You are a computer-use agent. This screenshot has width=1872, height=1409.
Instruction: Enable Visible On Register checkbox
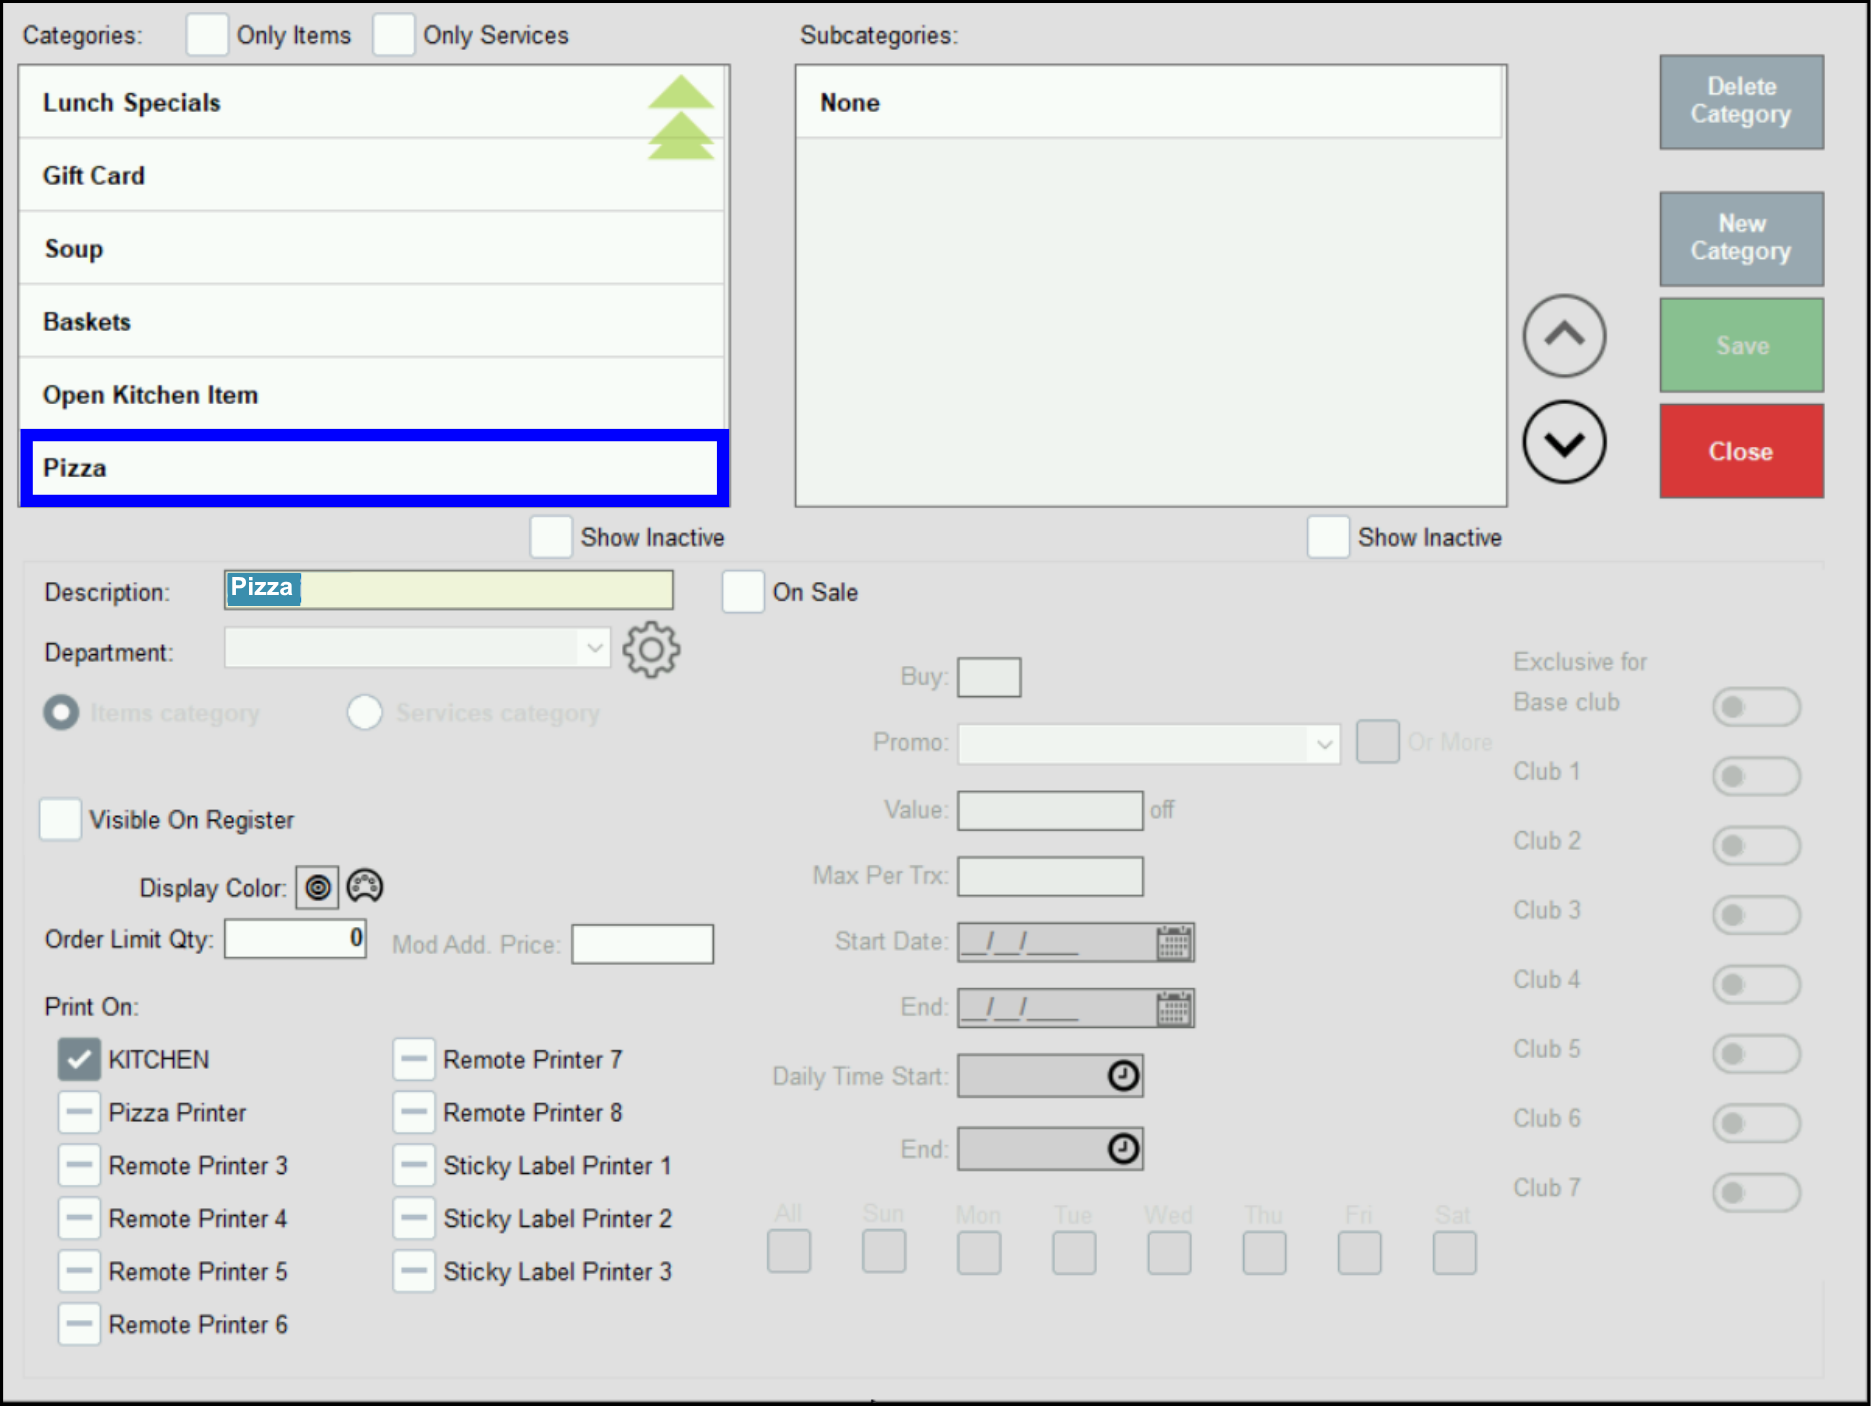pos(60,819)
